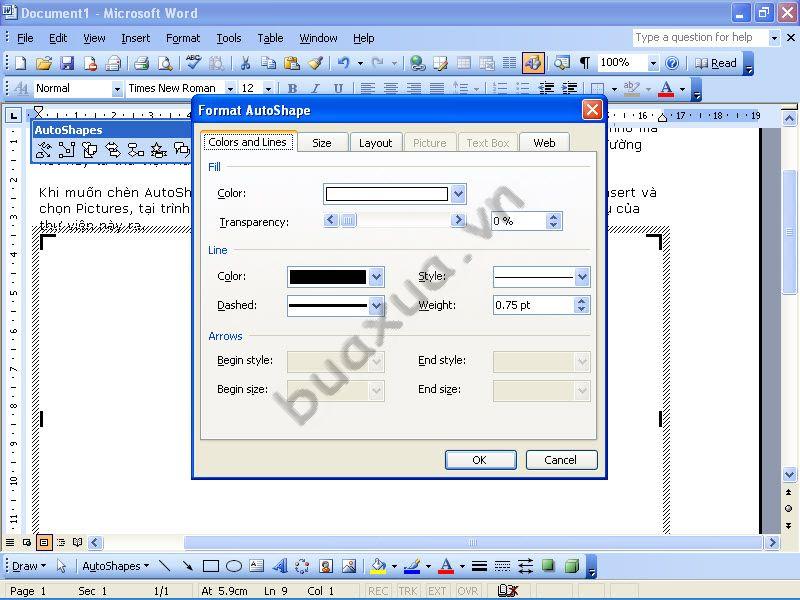
Task: Open the Fill Color dropdown in the dialog
Action: coord(458,194)
